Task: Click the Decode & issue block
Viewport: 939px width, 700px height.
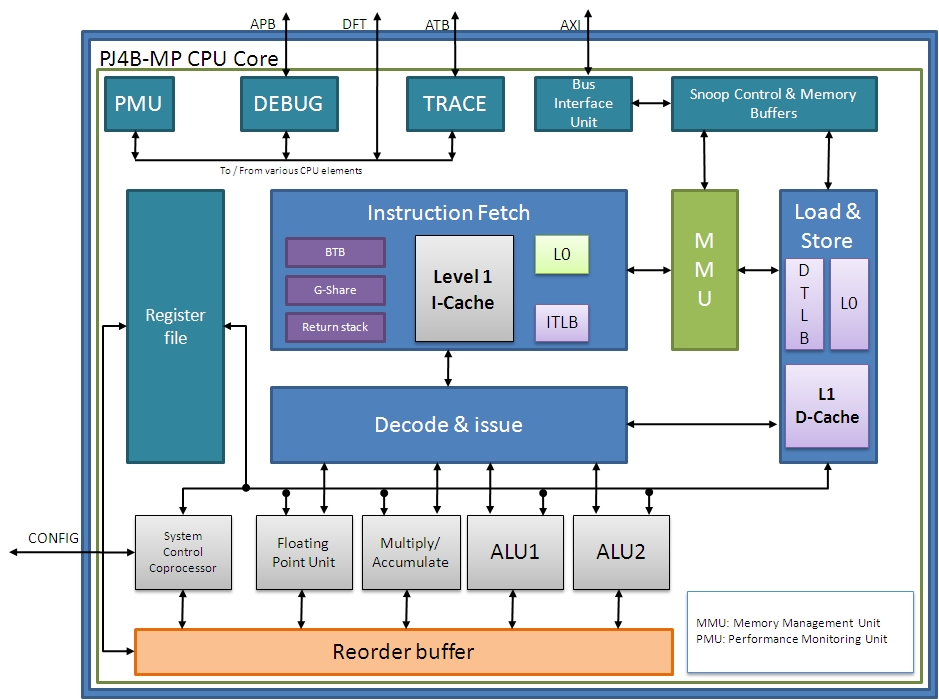Action: [448, 425]
